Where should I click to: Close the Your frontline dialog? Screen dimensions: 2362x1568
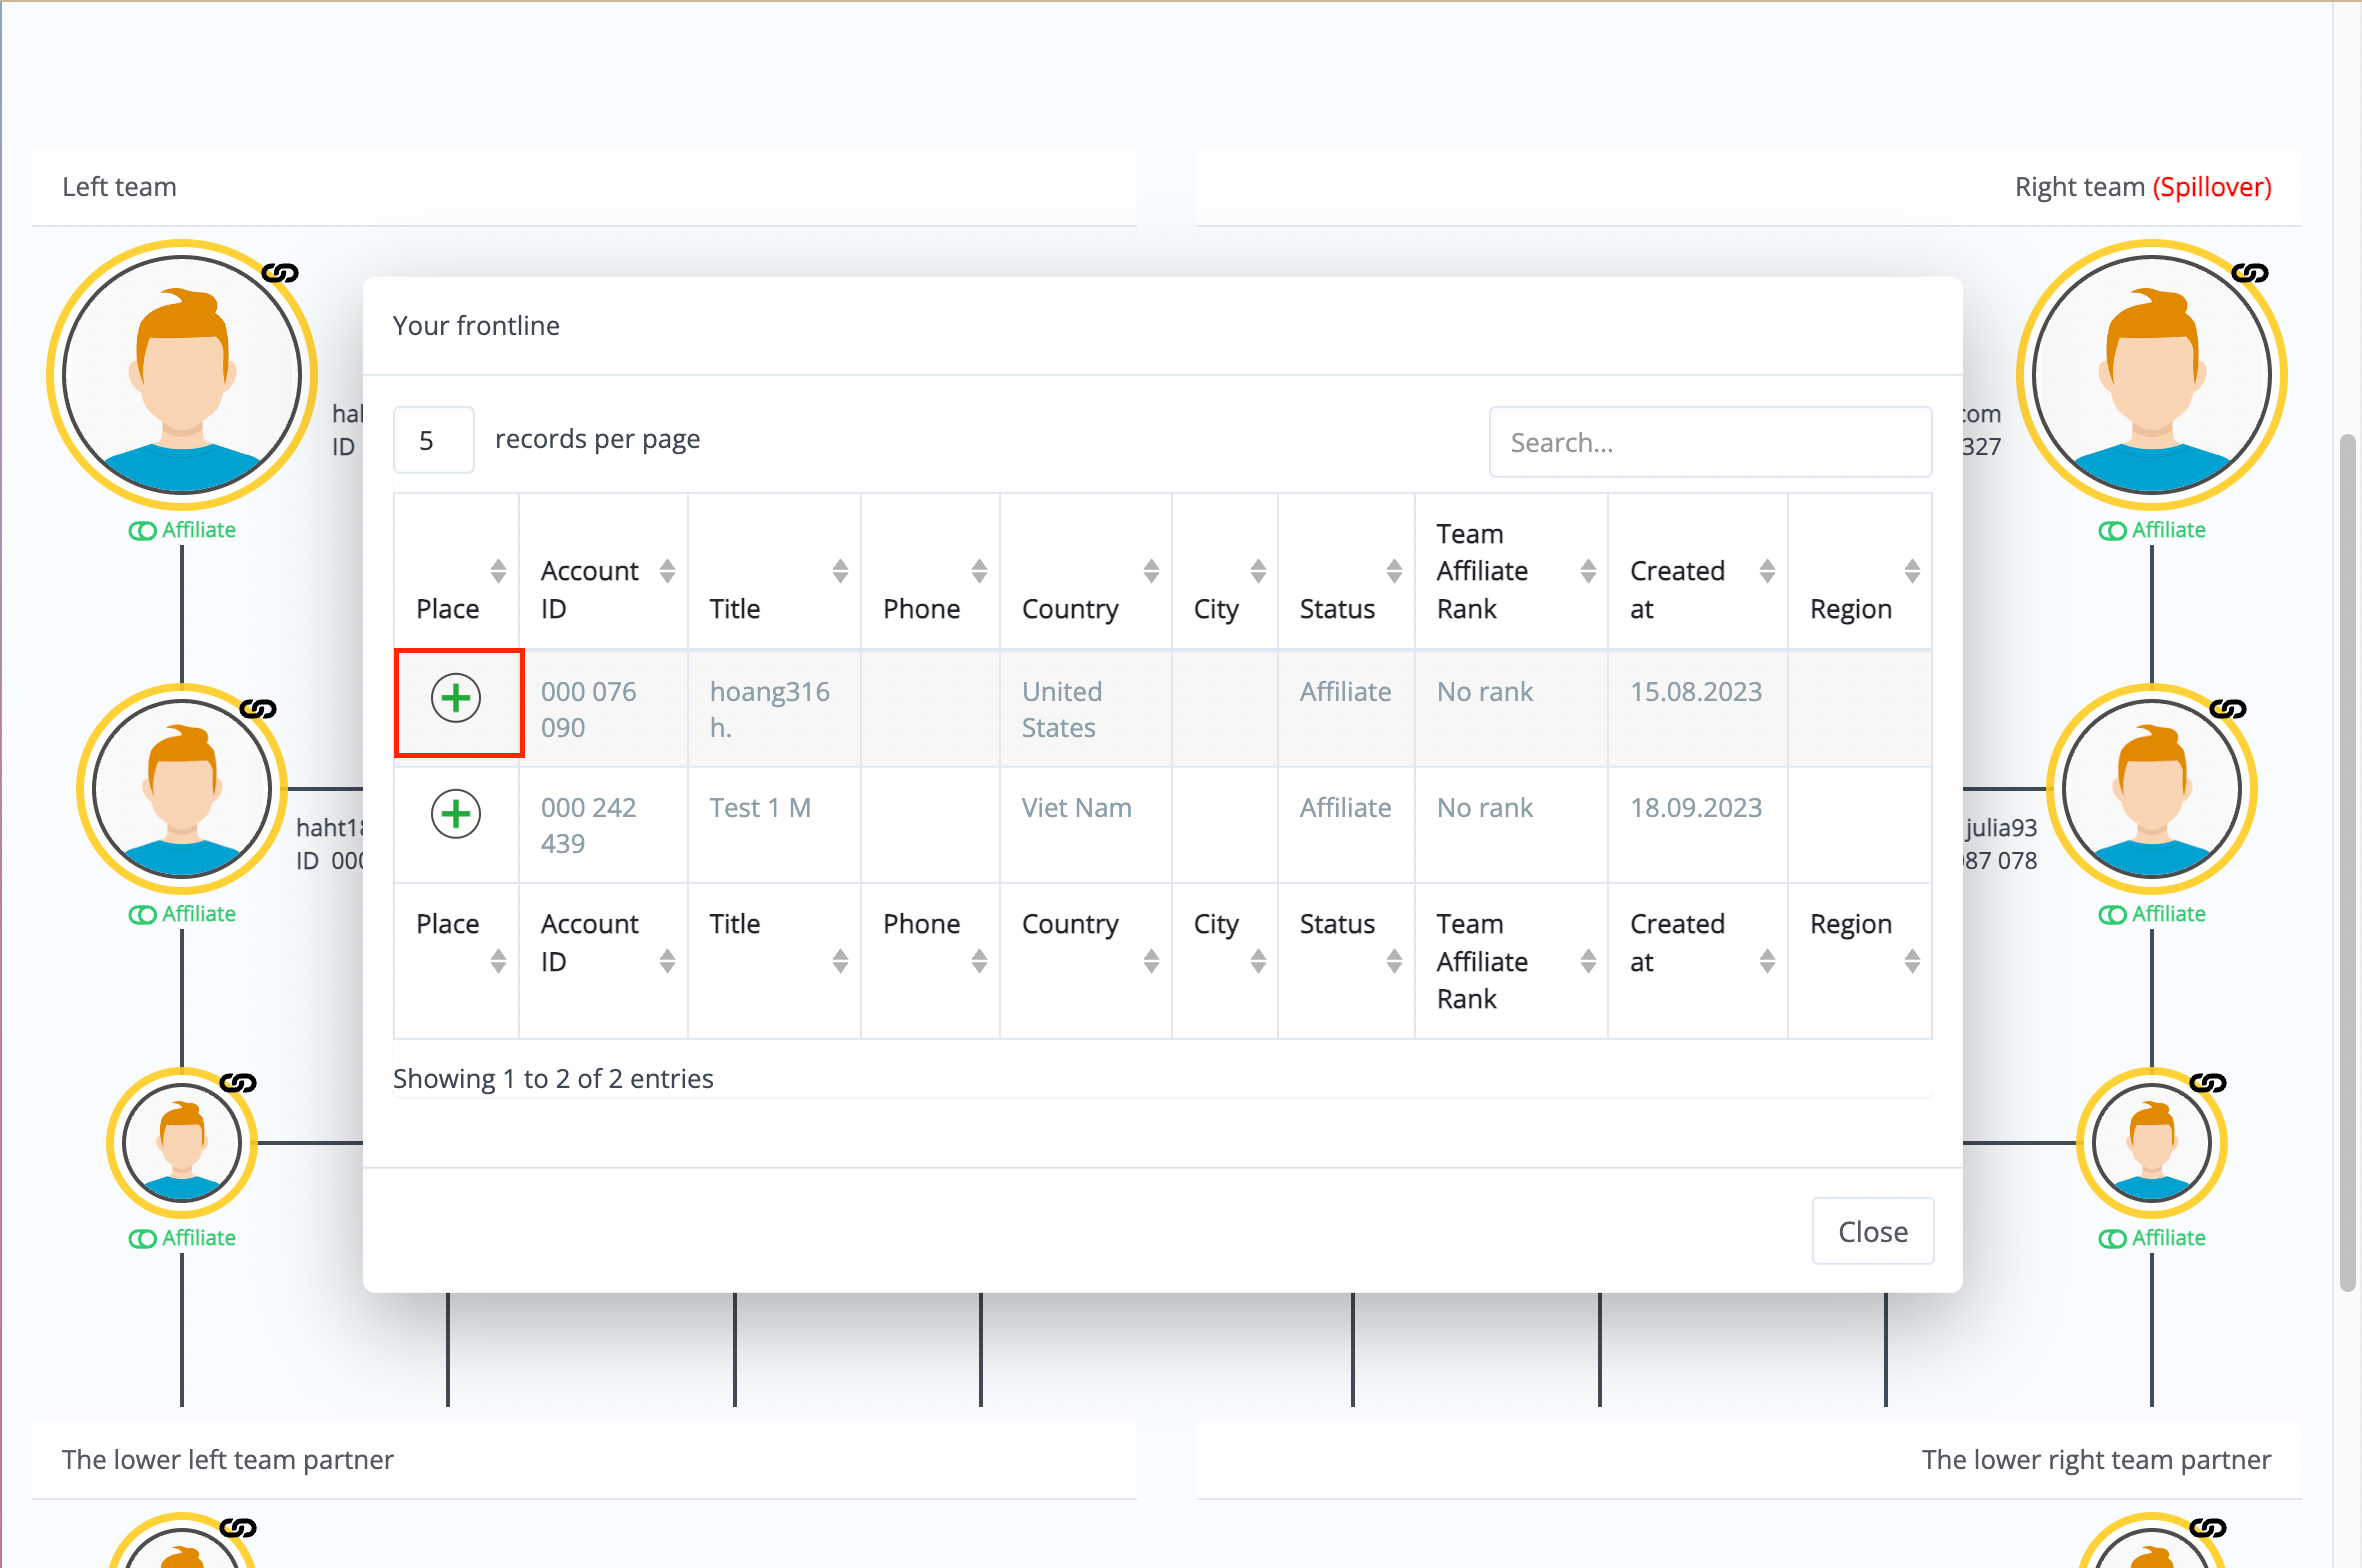click(x=1872, y=1231)
